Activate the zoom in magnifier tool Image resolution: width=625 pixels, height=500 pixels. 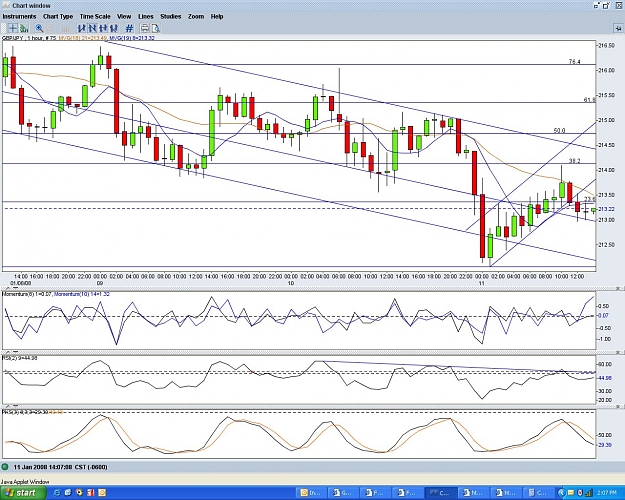(39, 28)
